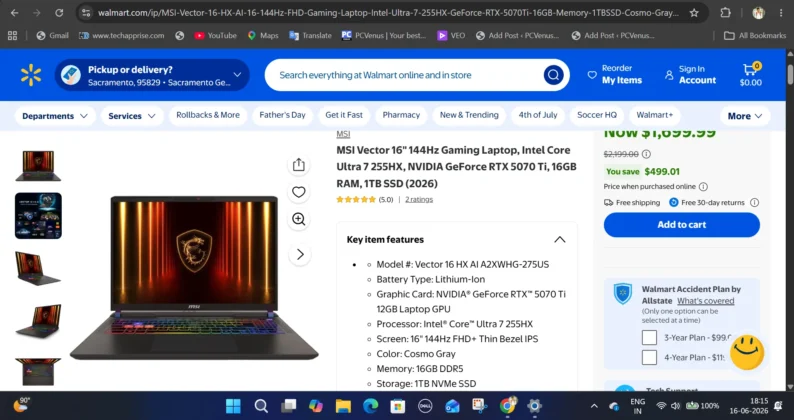Viewport: 794px width, 420px height.
Task: Show hidden system tray icons chevron
Action: click(x=594, y=406)
